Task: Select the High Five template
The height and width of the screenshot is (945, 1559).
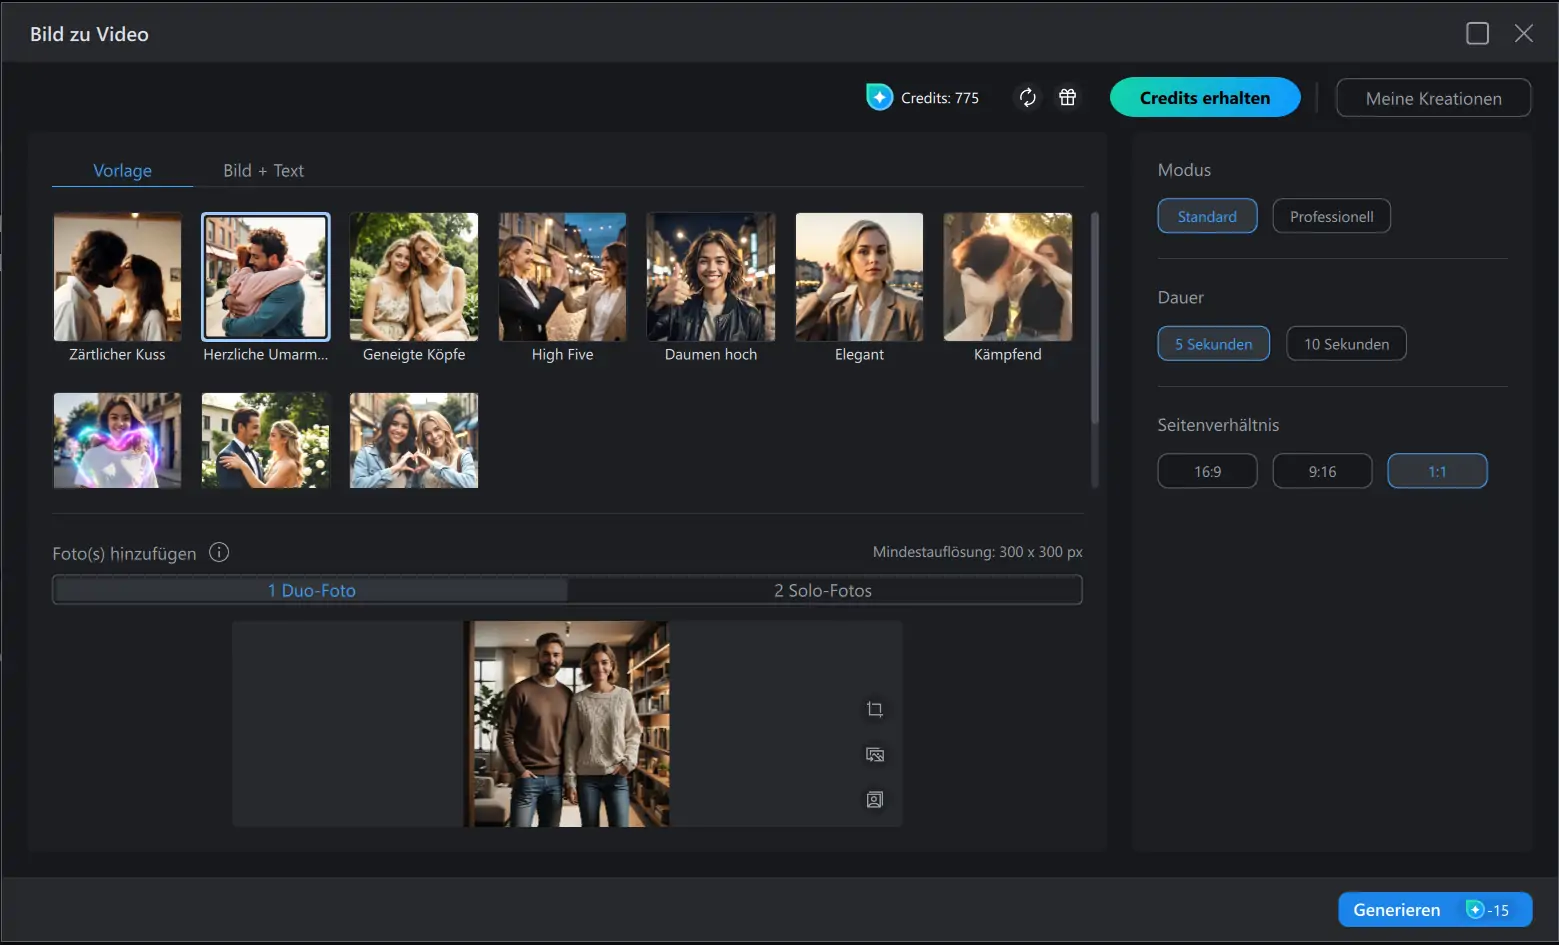Action: (x=562, y=288)
